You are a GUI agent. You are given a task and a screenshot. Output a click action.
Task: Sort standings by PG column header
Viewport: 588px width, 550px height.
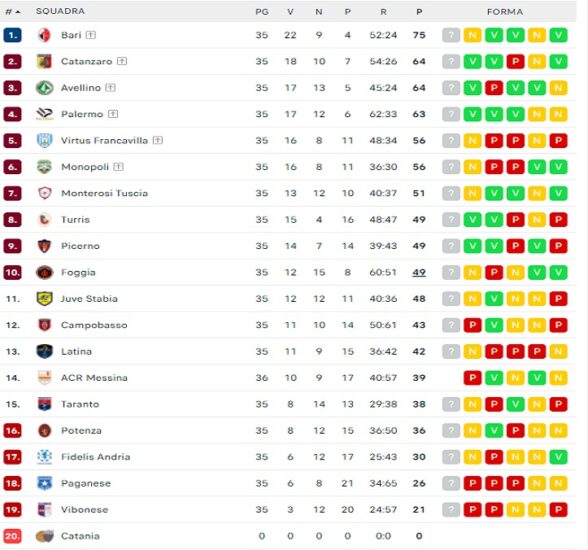pyautogui.click(x=262, y=12)
